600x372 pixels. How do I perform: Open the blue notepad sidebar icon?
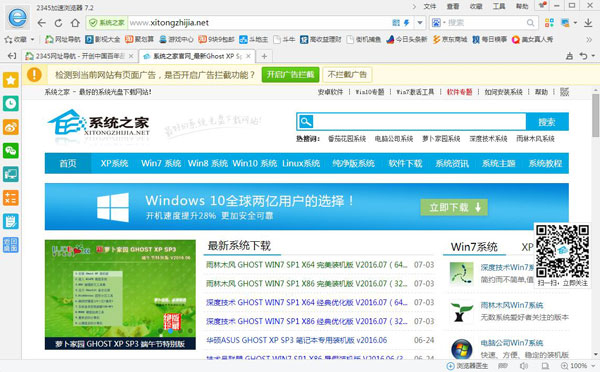coord(11,222)
